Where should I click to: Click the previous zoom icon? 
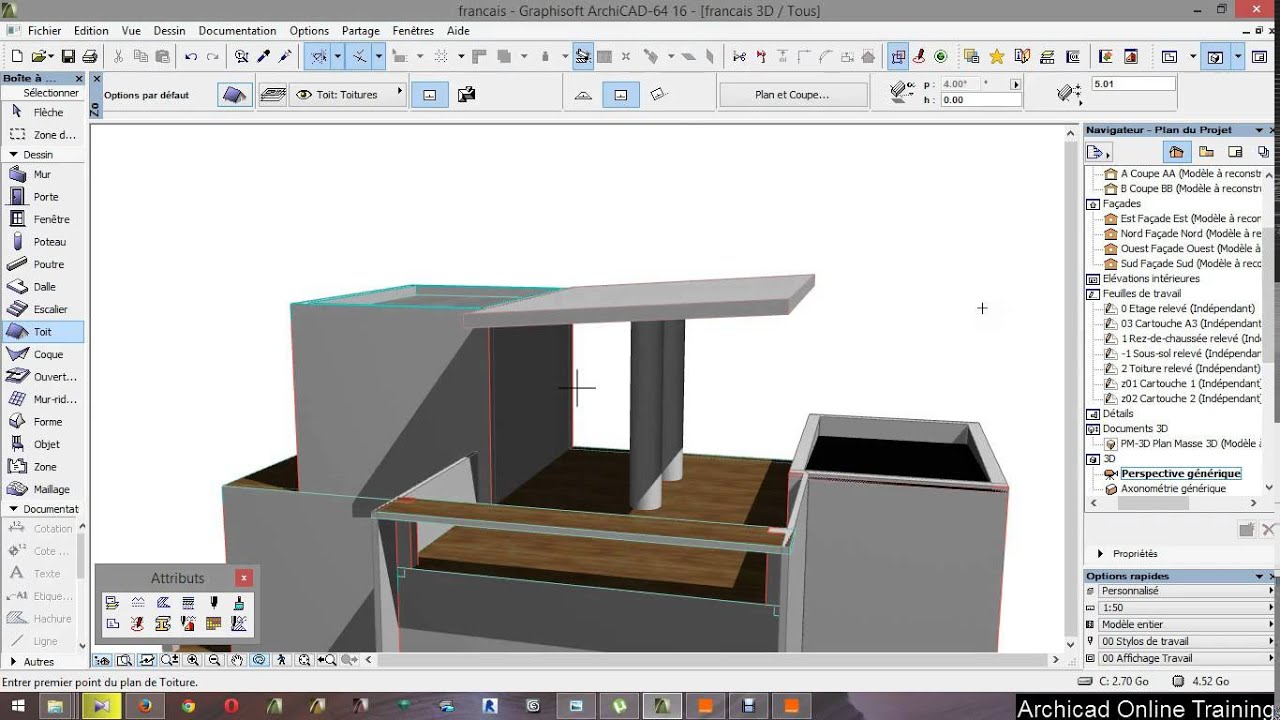(327, 660)
